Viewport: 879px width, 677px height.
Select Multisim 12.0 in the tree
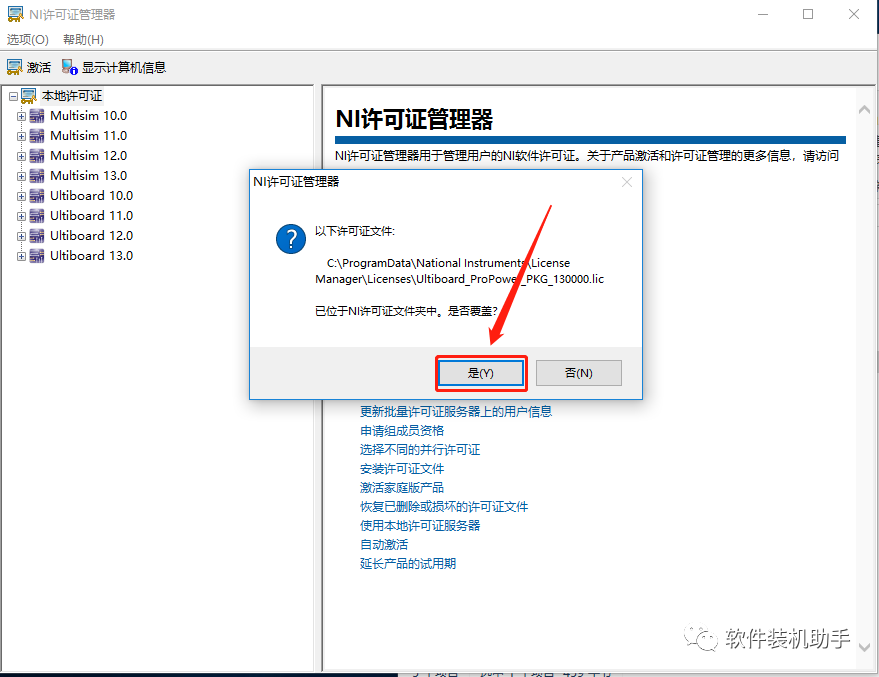point(89,156)
